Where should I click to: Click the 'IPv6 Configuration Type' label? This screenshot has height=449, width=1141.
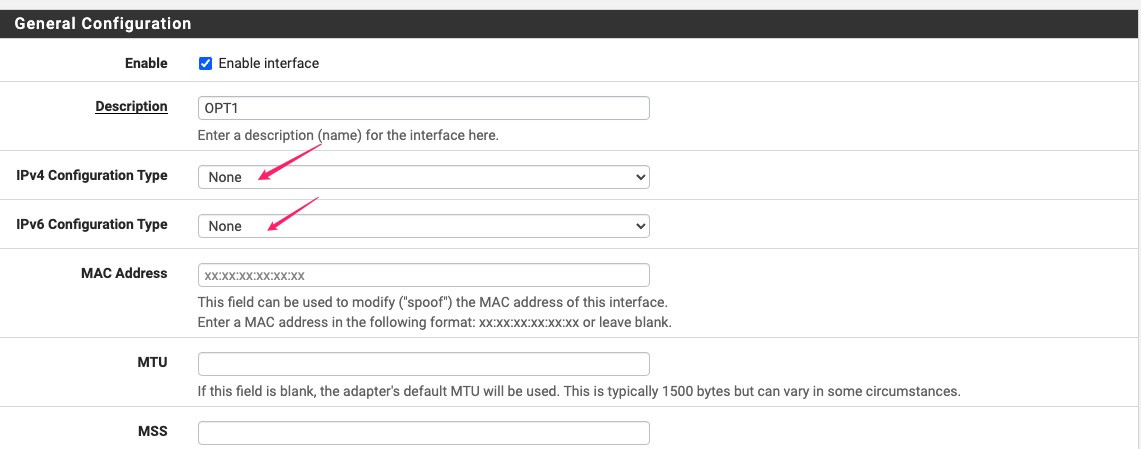tap(92, 224)
